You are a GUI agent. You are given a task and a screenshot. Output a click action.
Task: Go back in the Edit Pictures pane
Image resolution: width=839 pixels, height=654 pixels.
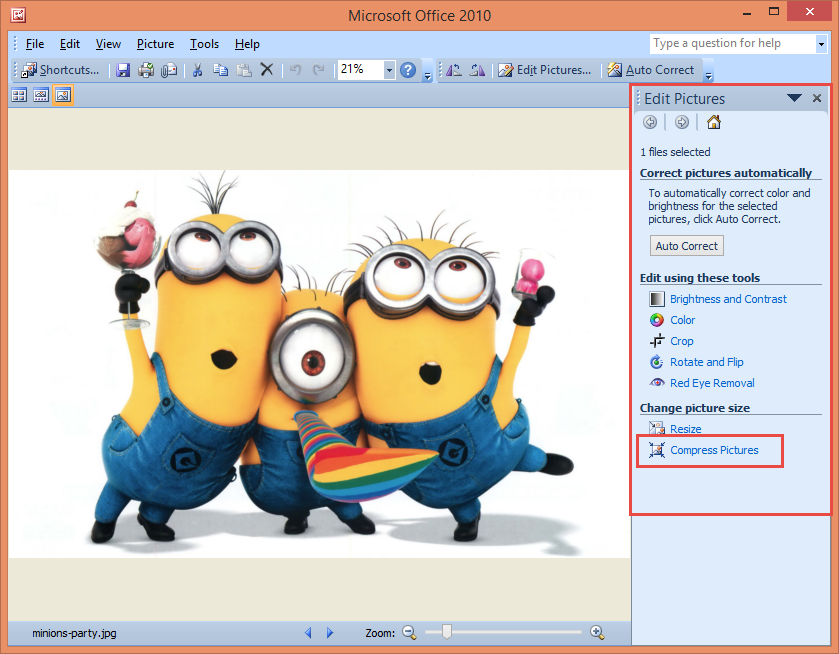coord(650,122)
